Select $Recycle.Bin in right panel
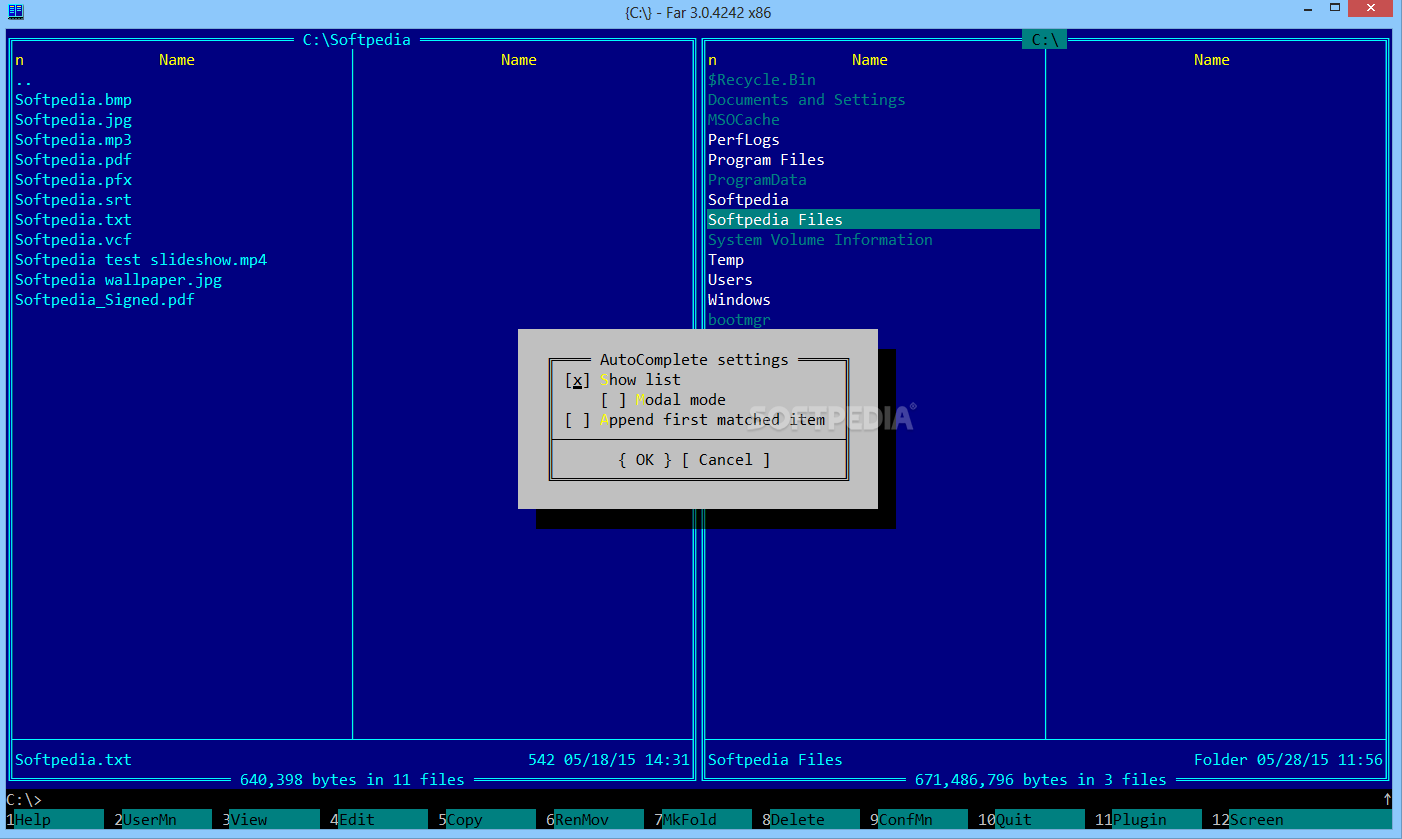 point(762,80)
